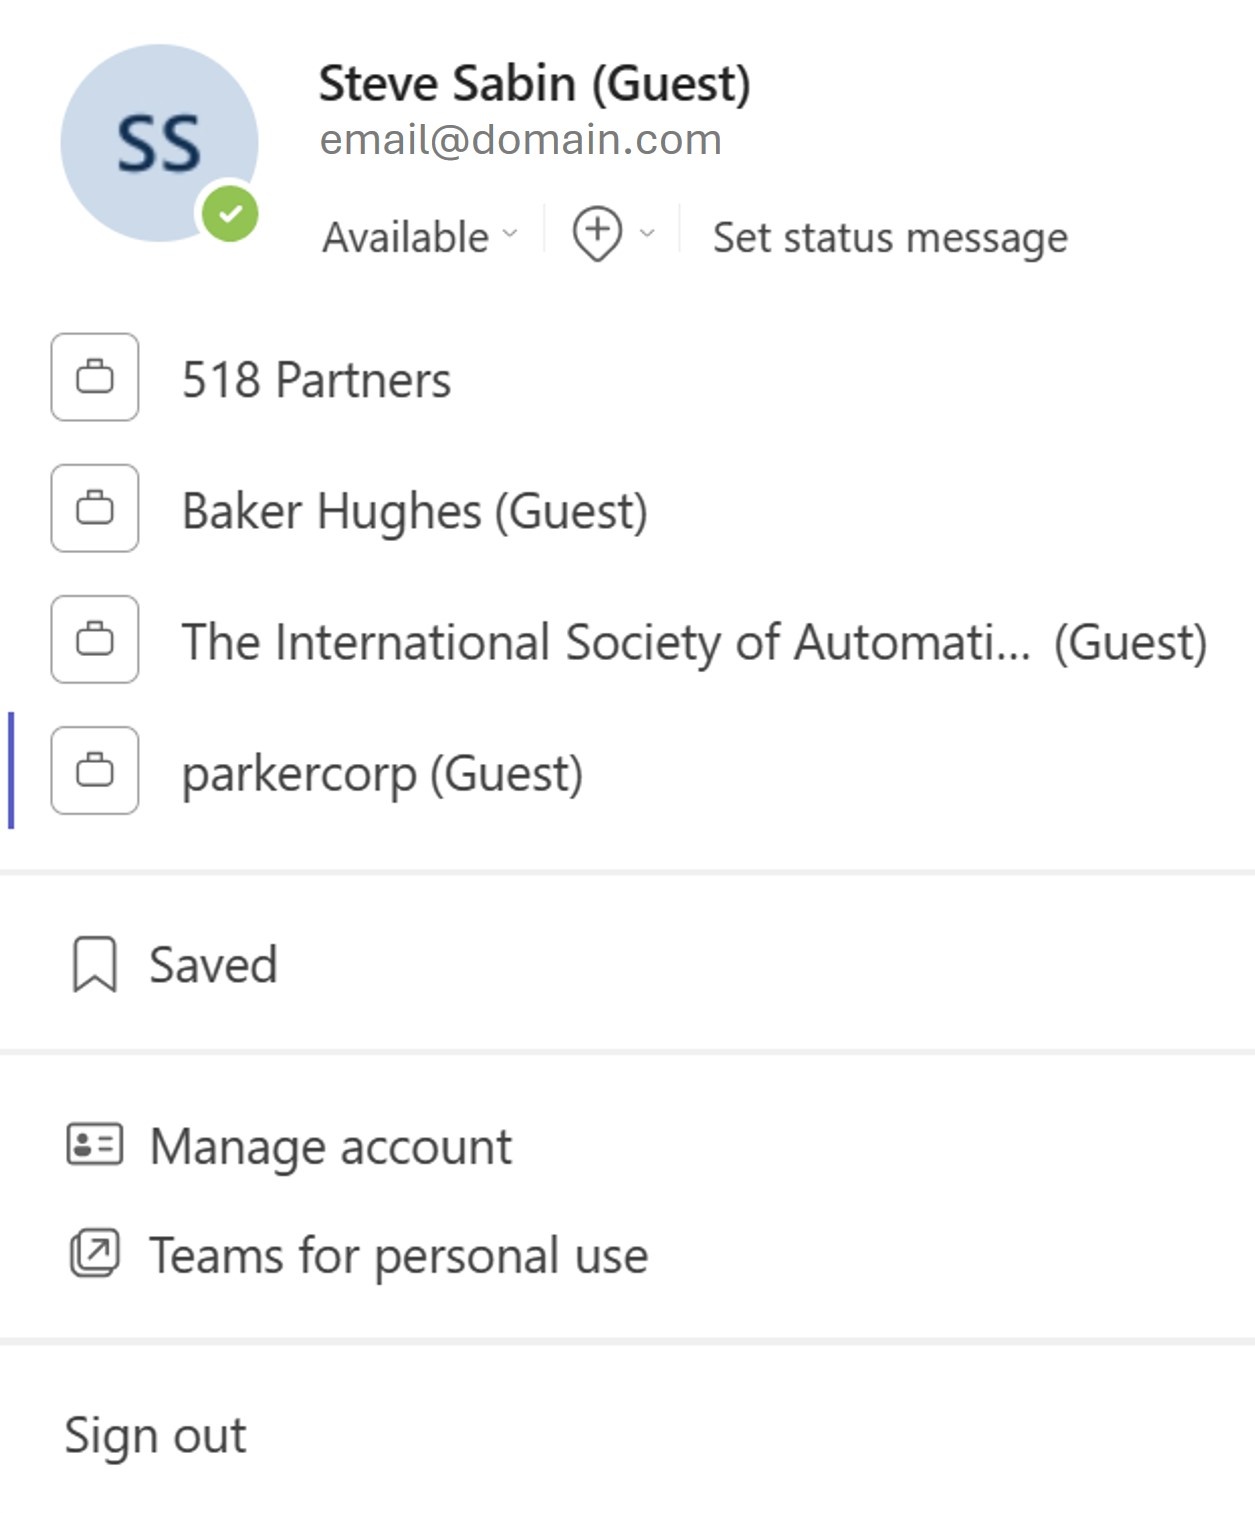Click the International Society briefcase icon

pos(95,639)
